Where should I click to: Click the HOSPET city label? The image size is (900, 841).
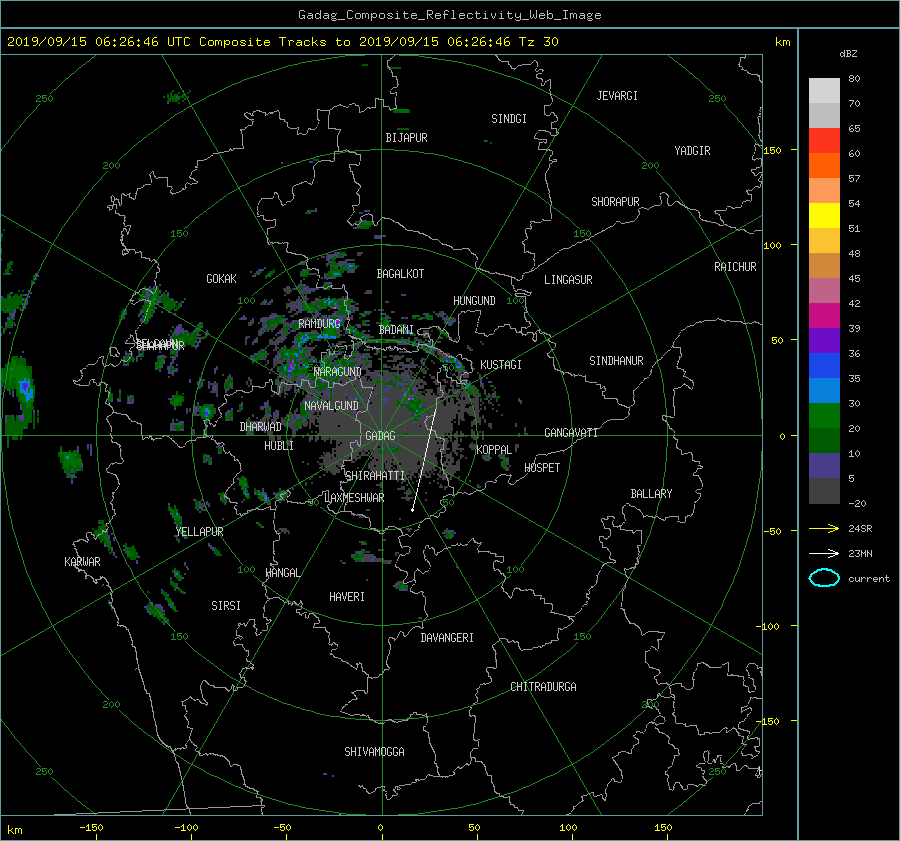tap(542, 468)
